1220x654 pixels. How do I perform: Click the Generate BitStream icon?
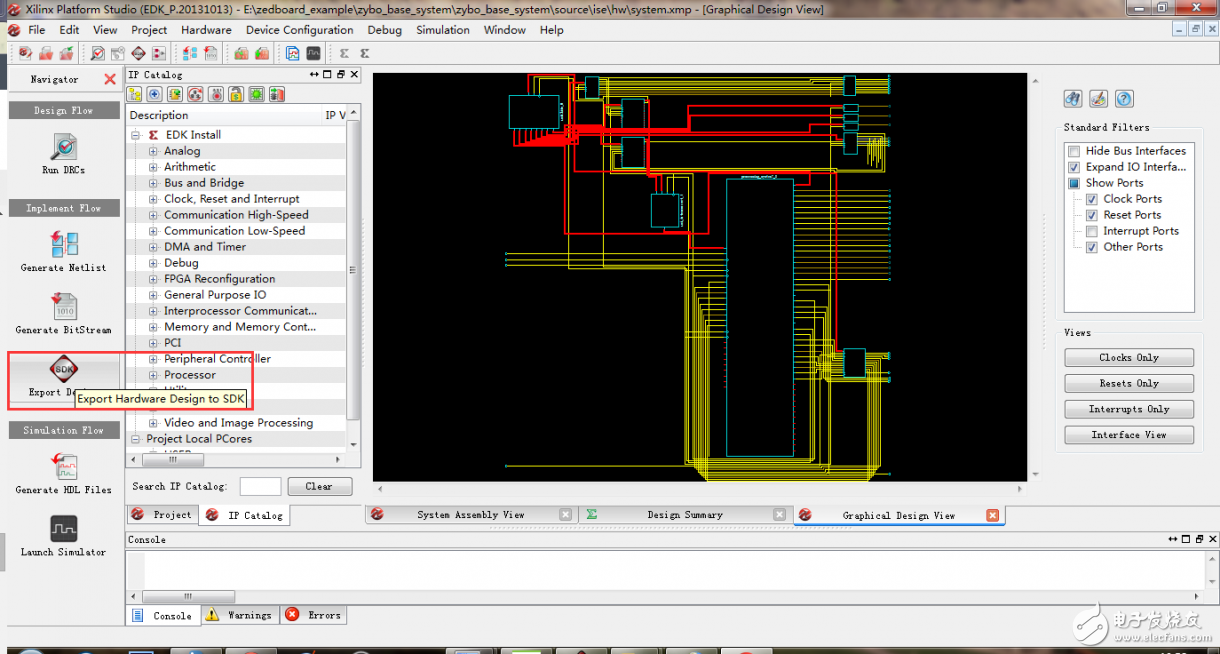(x=64, y=307)
